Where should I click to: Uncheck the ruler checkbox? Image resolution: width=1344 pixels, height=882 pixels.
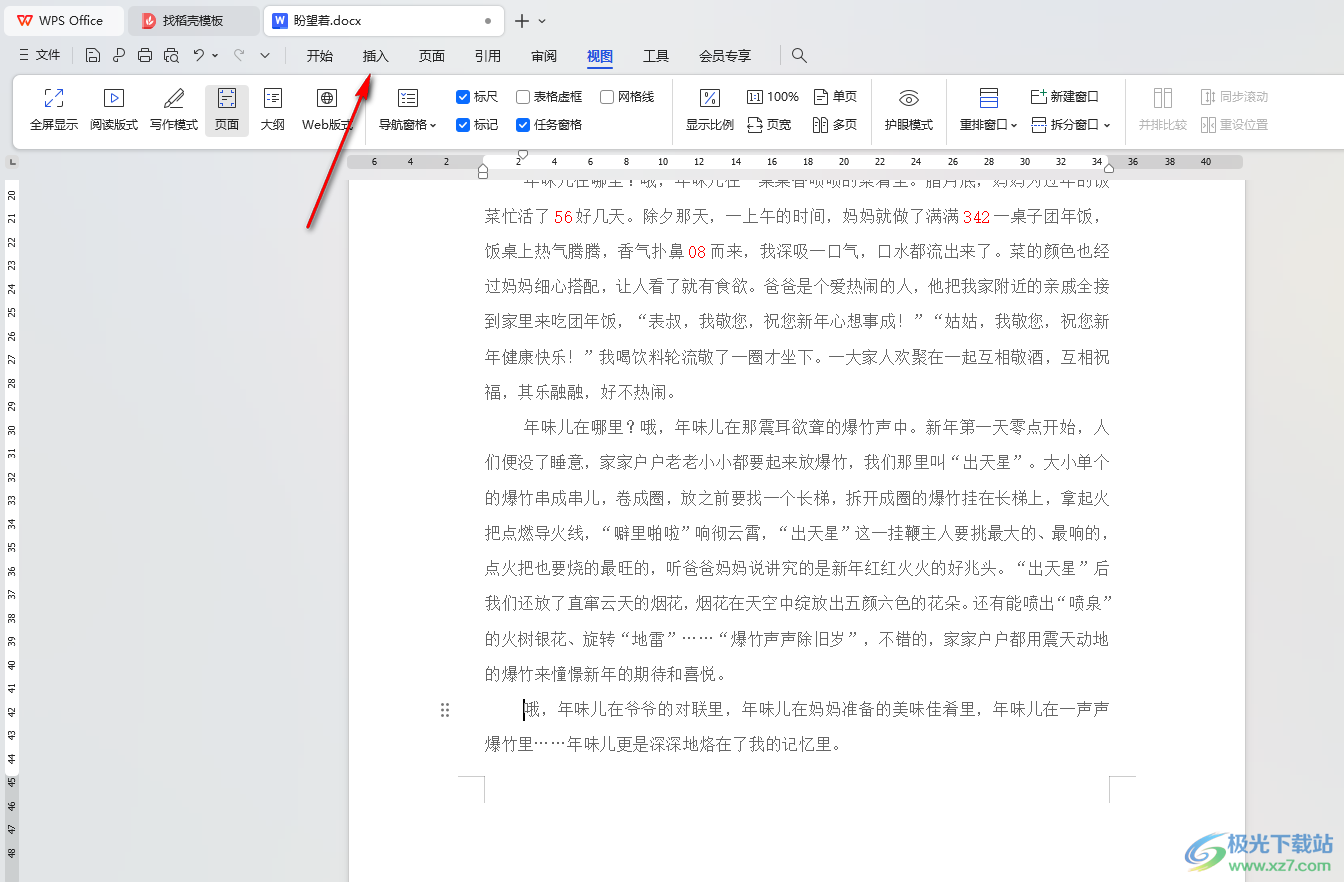[x=463, y=97]
